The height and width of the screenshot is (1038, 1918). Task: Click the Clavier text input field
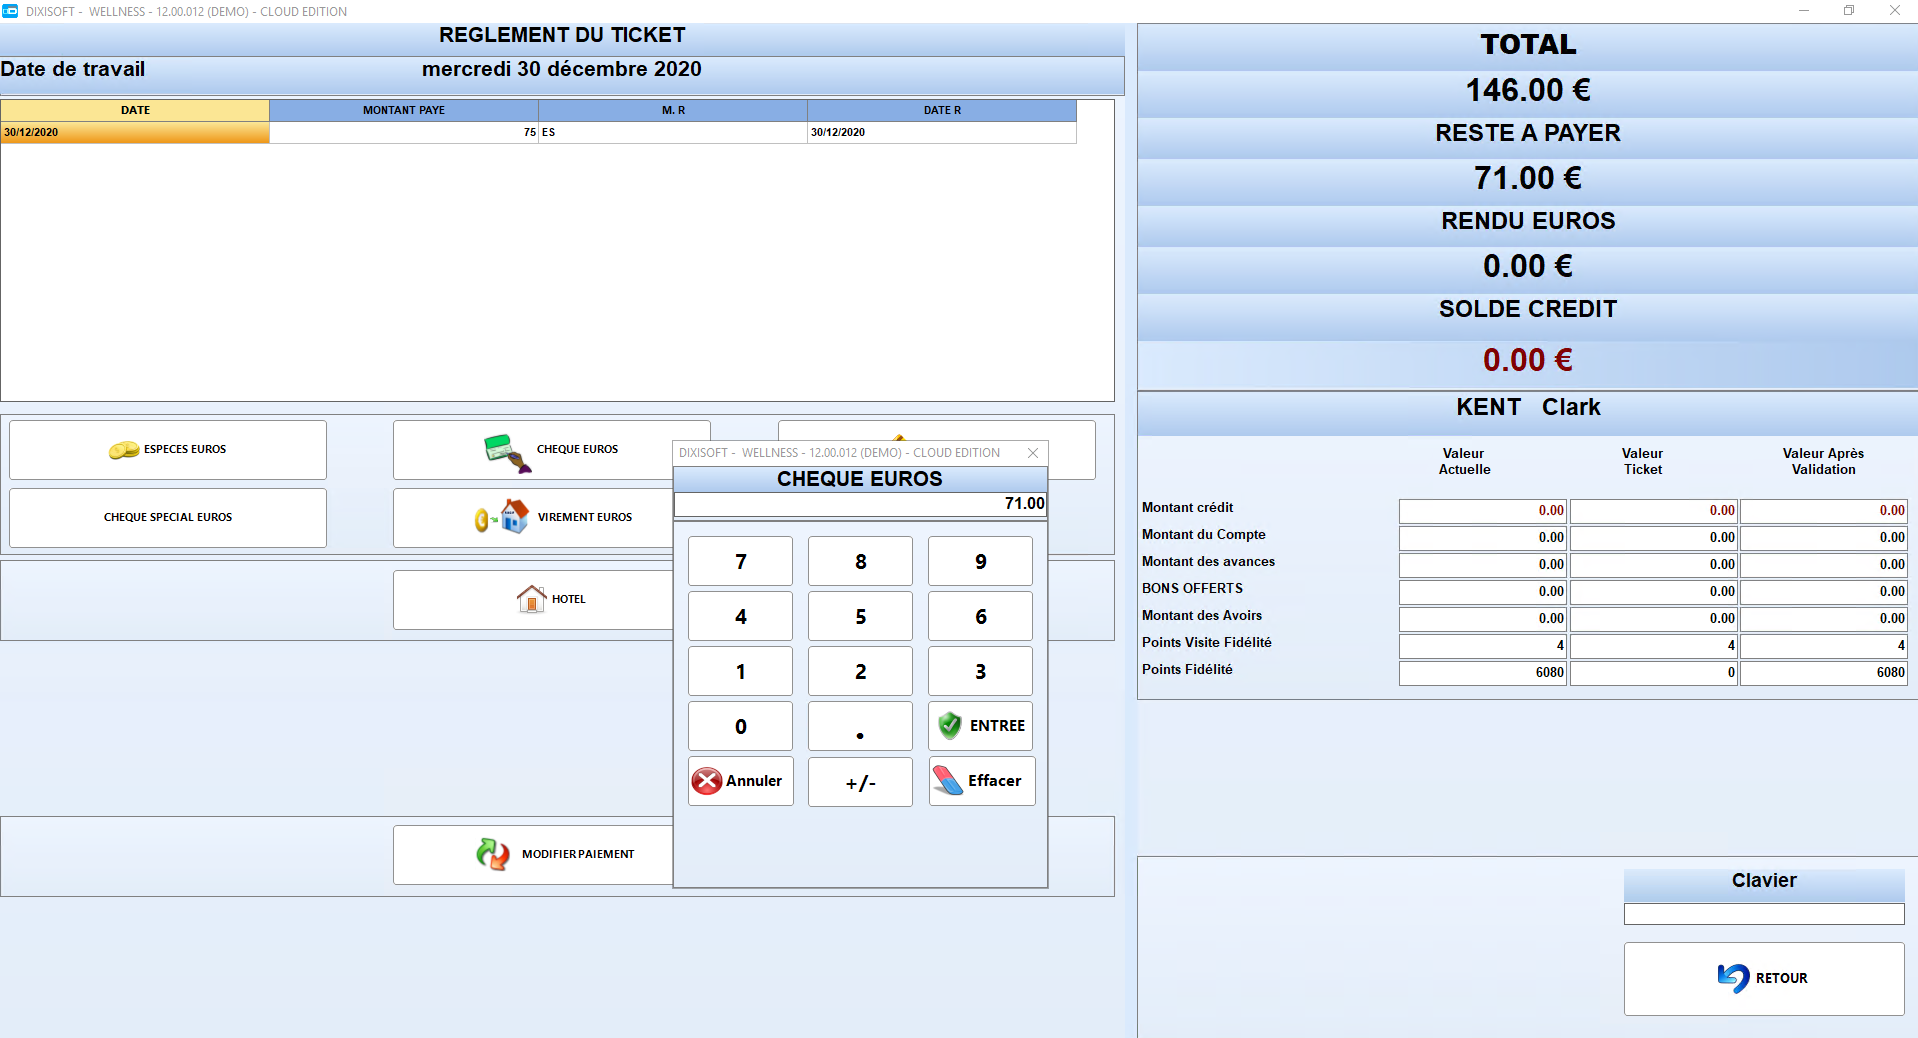coord(1764,914)
